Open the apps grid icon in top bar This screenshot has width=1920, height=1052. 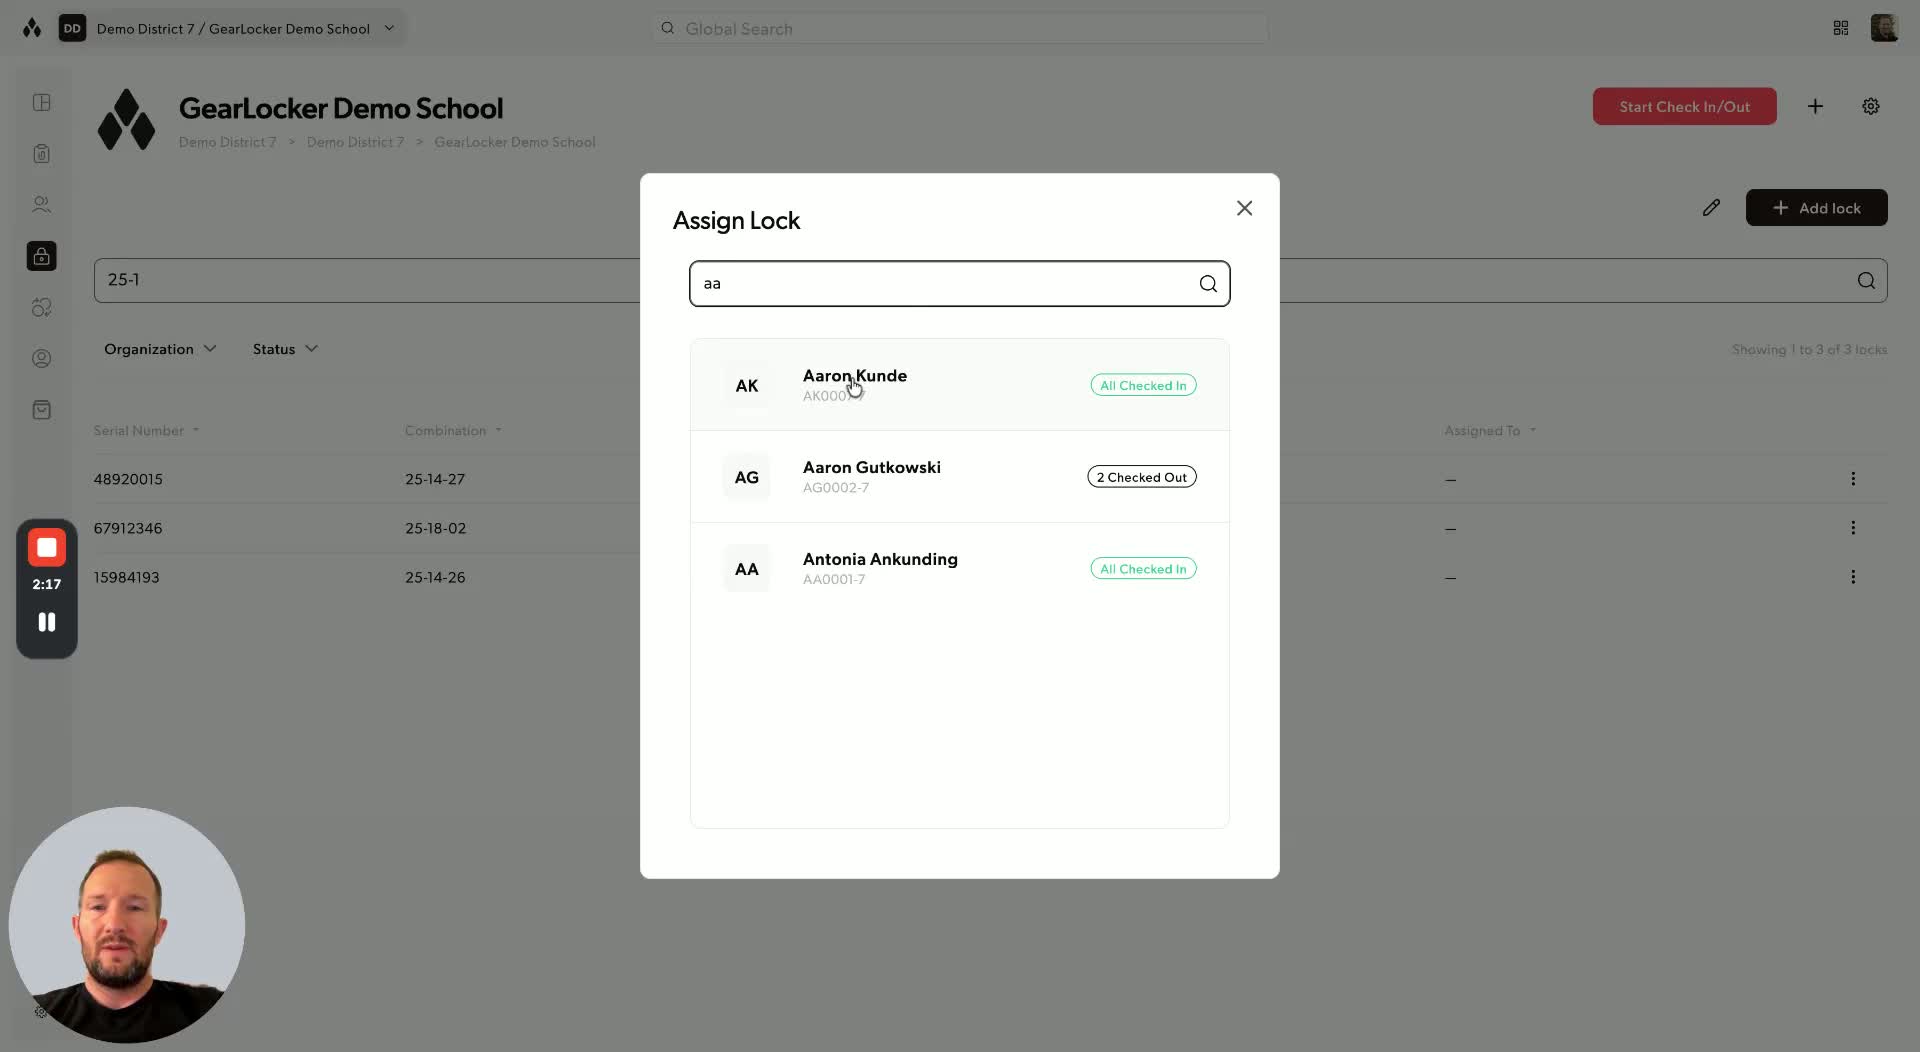click(1841, 28)
